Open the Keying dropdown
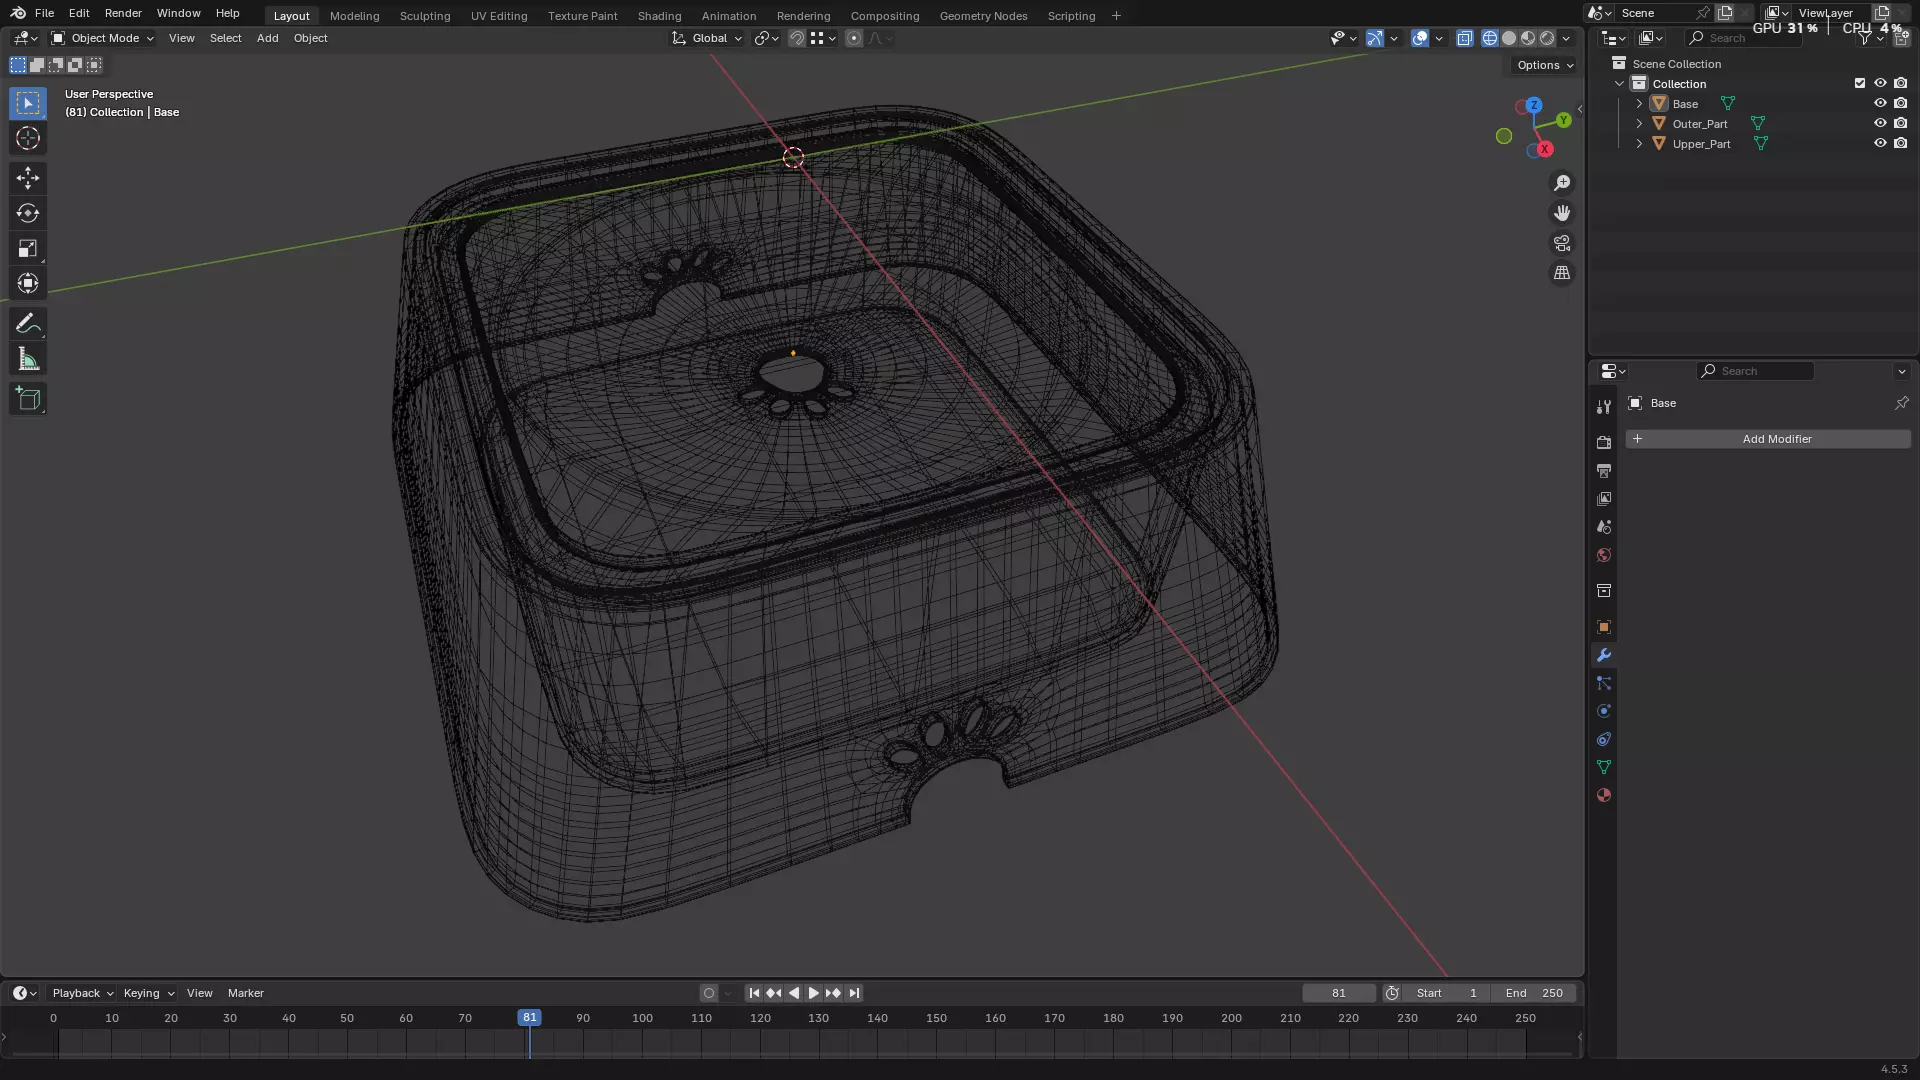The height and width of the screenshot is (1080, 1920). click(148, 993)
